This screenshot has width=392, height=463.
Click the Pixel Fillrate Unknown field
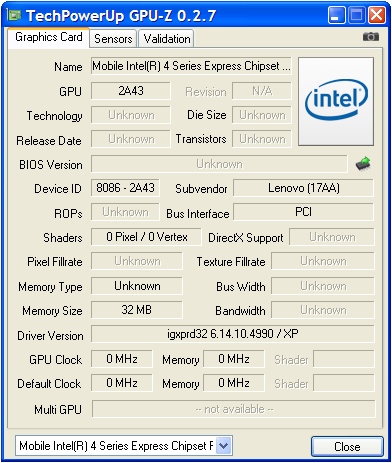[137, 261]
